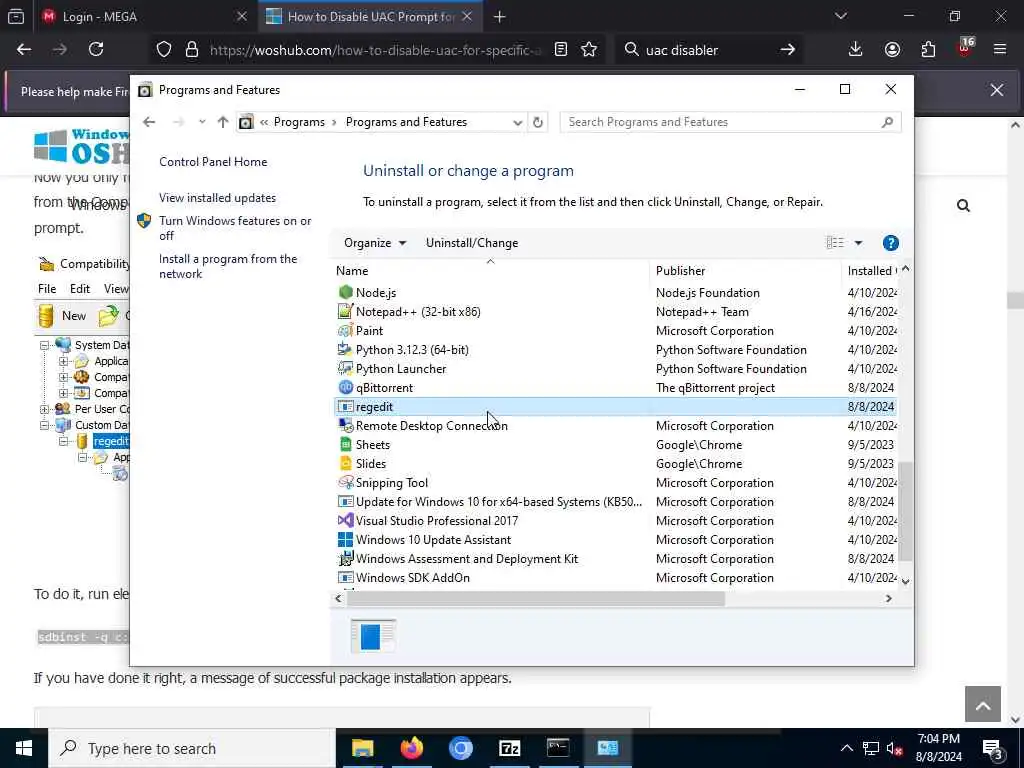Click the horizontal scrollbar in program list
The width and height of the screenshot is (1024, 768).
535,598
